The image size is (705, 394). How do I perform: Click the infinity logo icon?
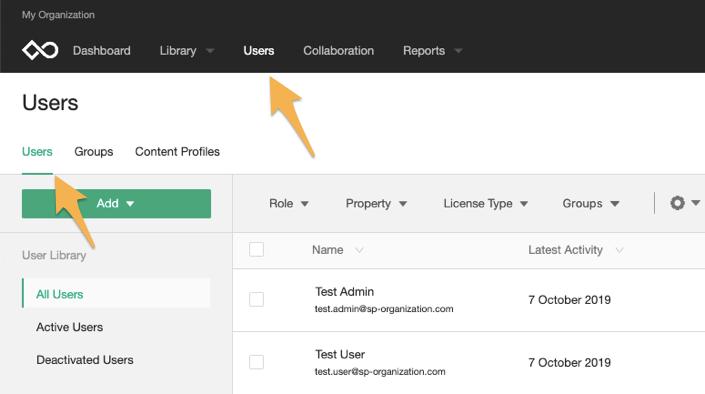point(40,50)
